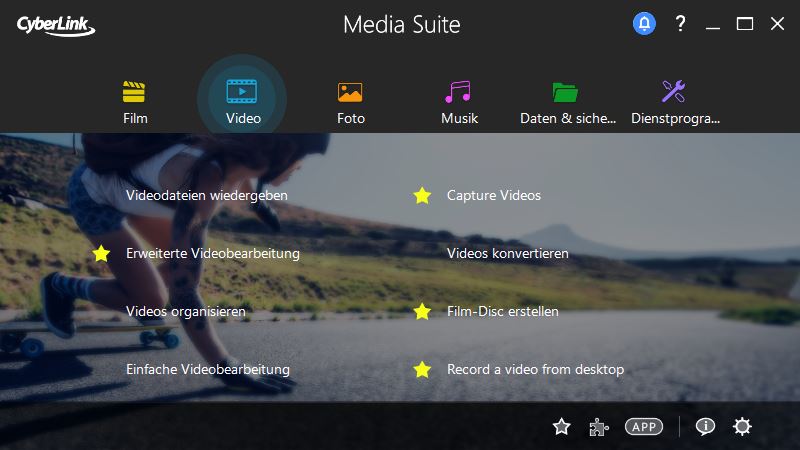The width and height of the screenshot is (800, 450).
Task: Click the notification bell icon
Action: pyautogui.click(x=644, y=24)
